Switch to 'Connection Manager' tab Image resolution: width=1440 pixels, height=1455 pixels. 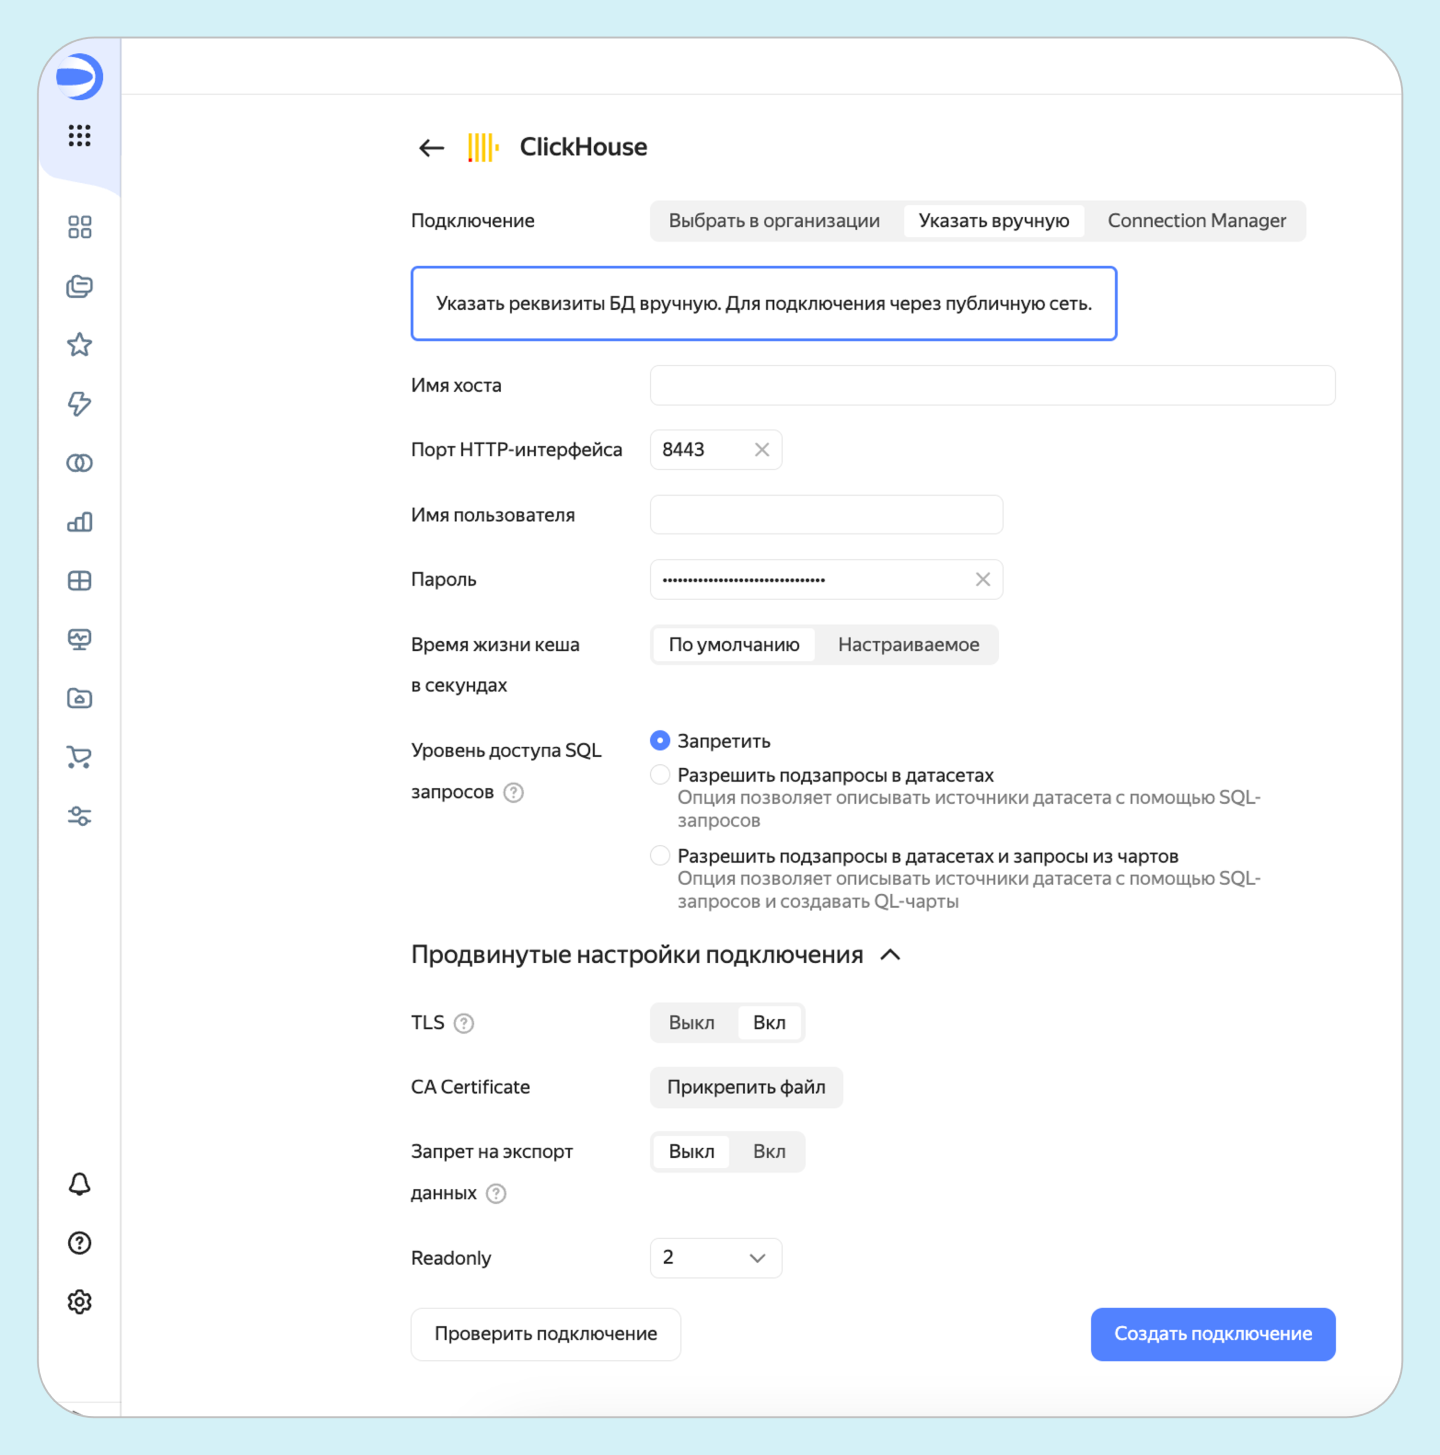(x=1196, y=221)
